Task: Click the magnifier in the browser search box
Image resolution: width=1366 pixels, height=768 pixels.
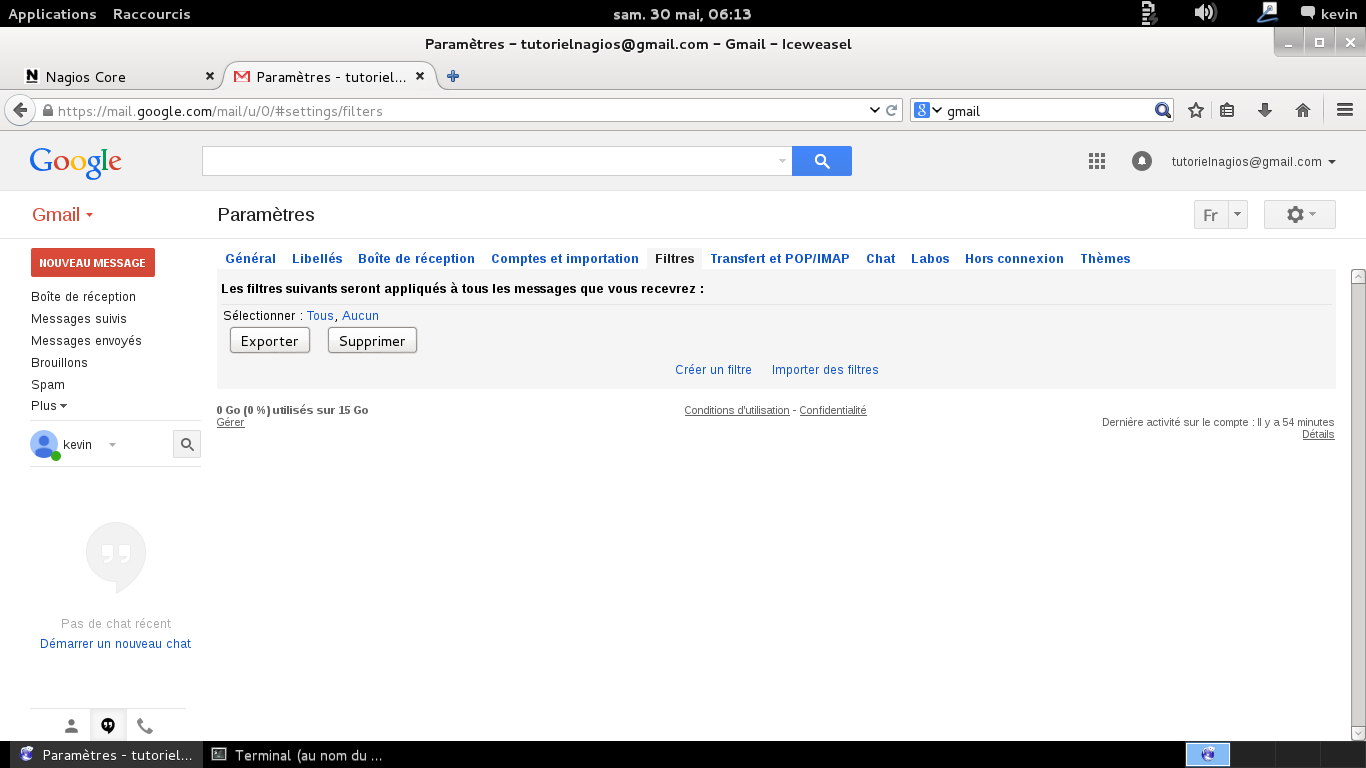Action: click(x=1163, y=110)
